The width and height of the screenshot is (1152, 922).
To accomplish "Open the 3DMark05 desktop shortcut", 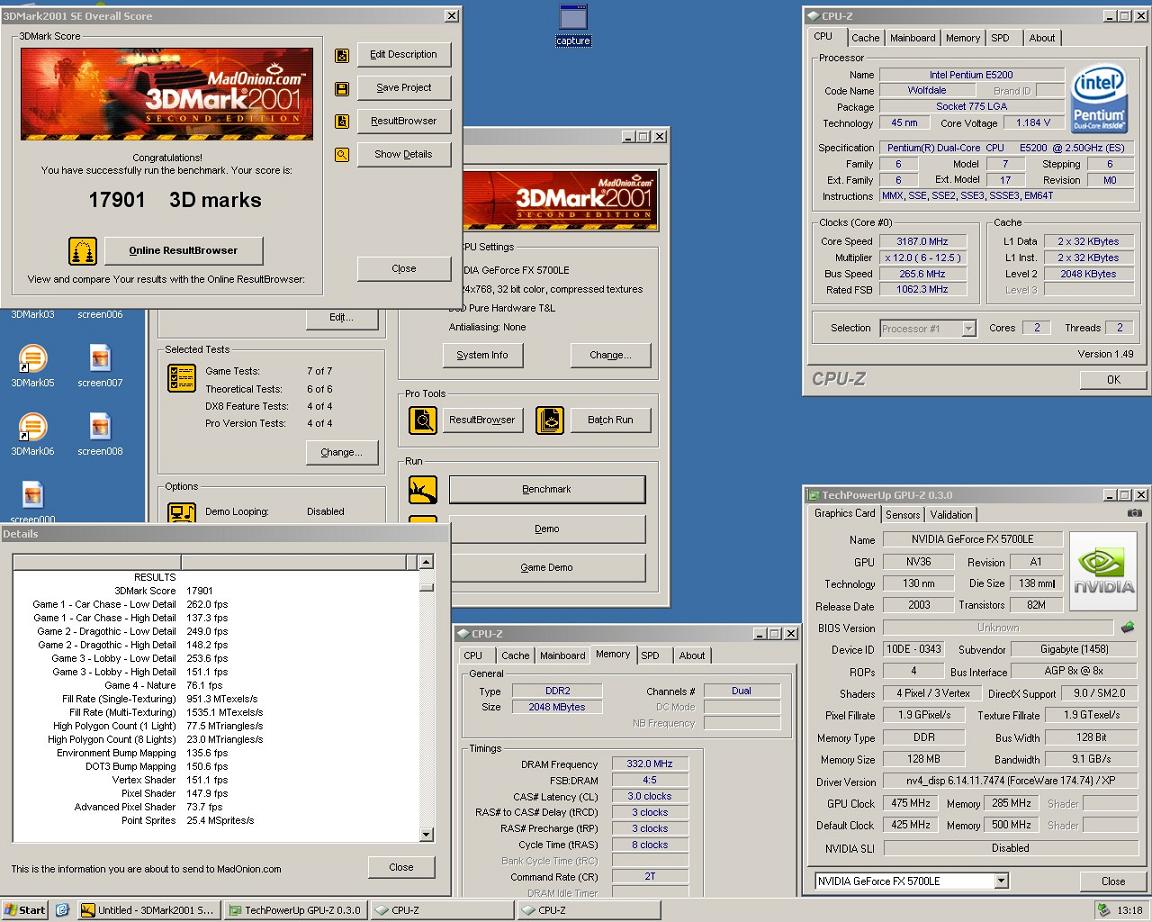I will point(32,366).
